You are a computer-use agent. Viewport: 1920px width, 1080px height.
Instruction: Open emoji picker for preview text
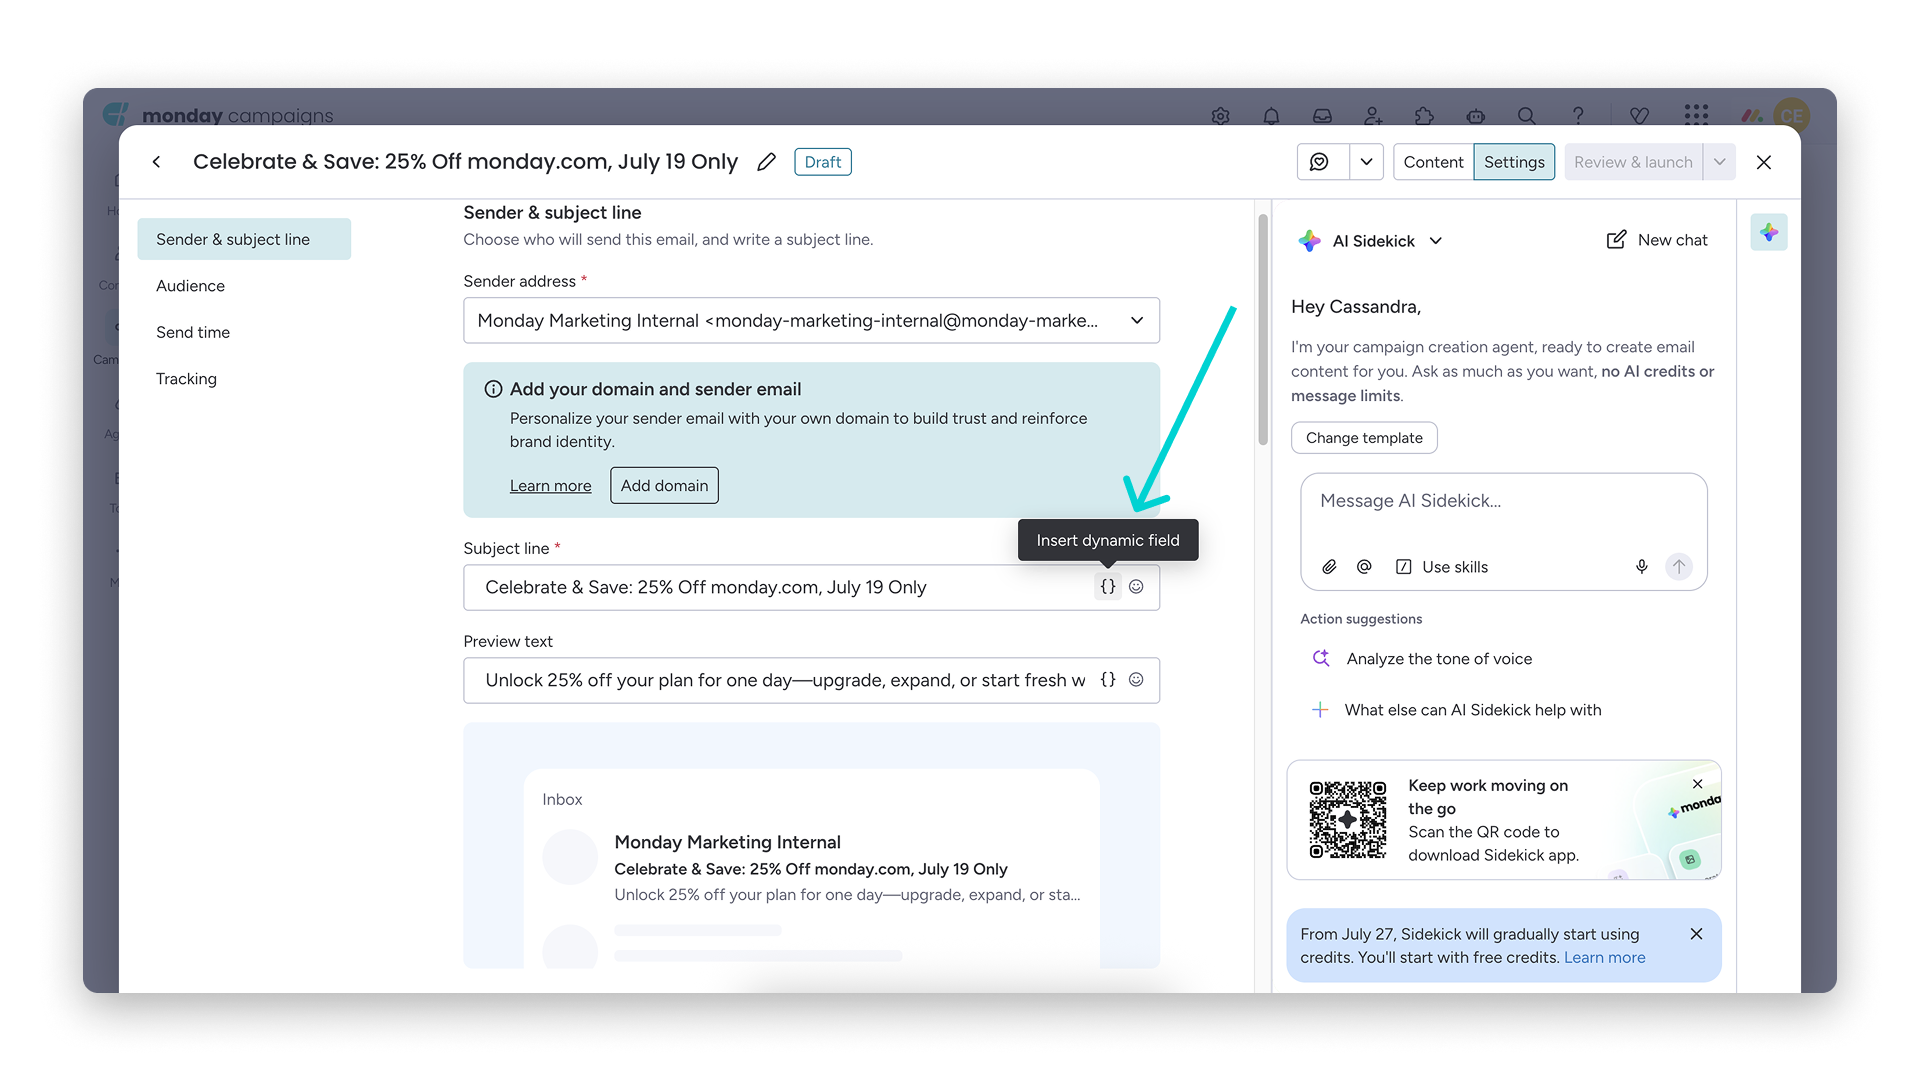coord(1136,680)
